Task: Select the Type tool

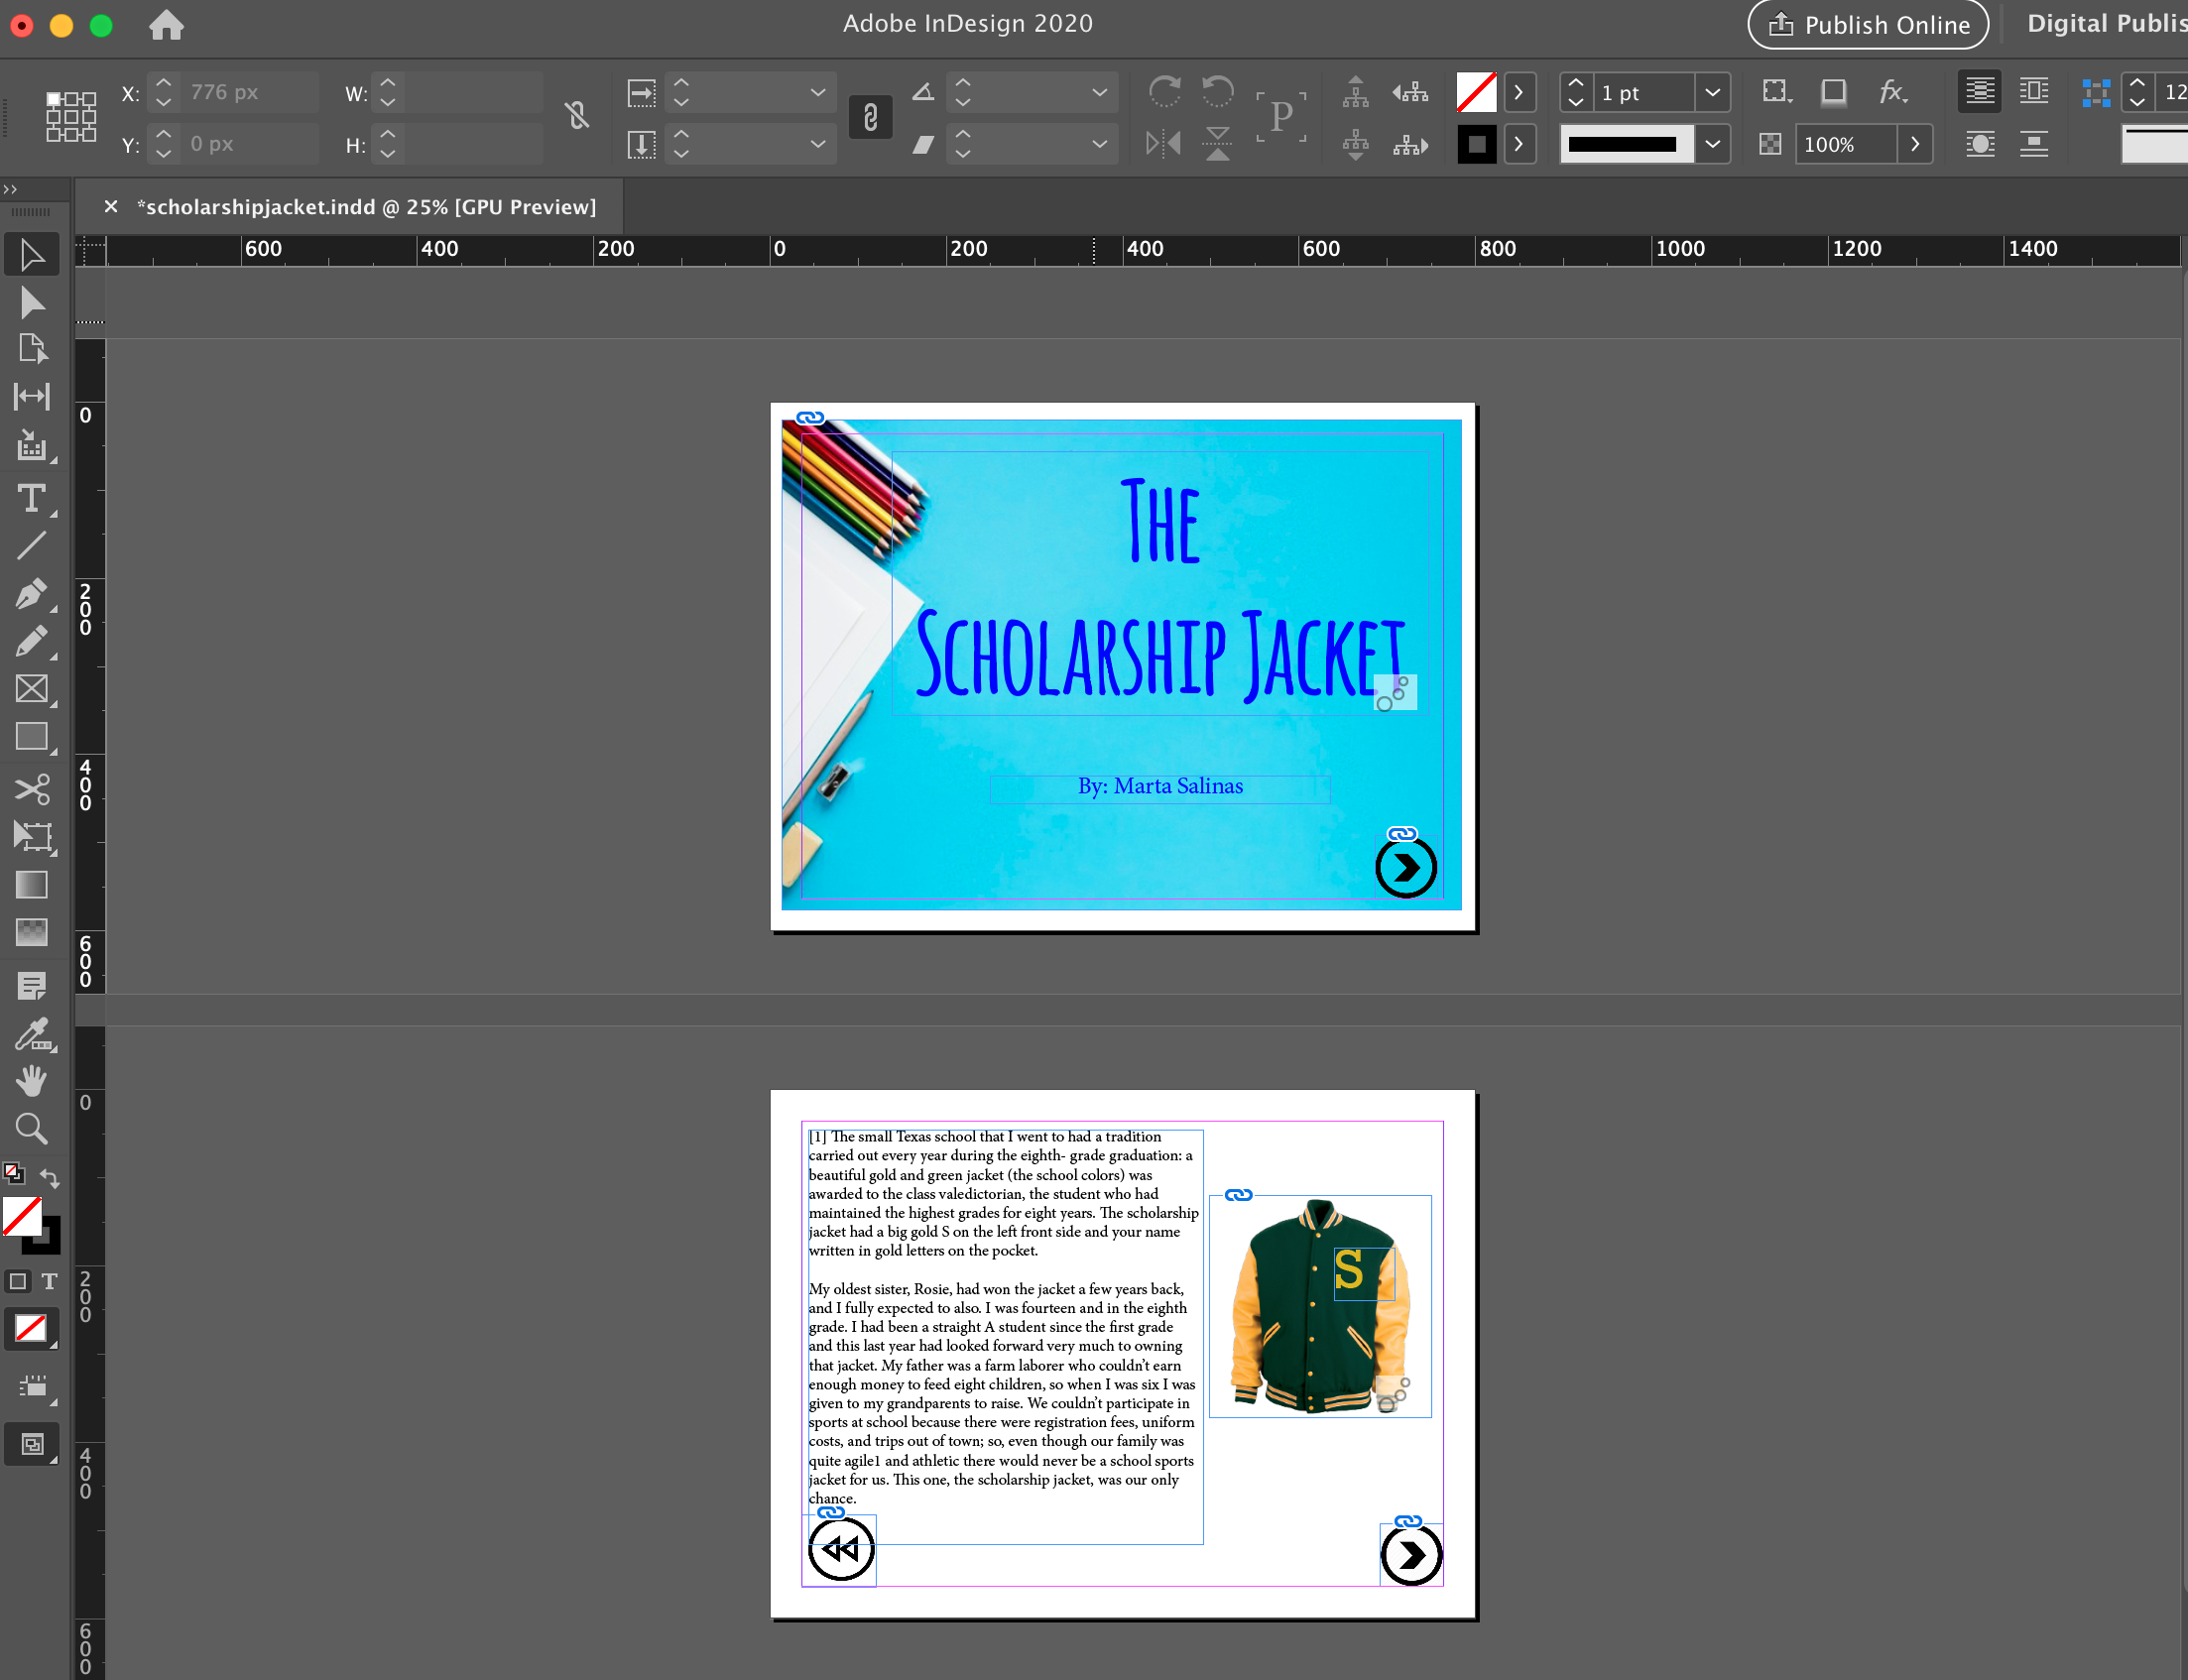Action: tap(31, 498)
